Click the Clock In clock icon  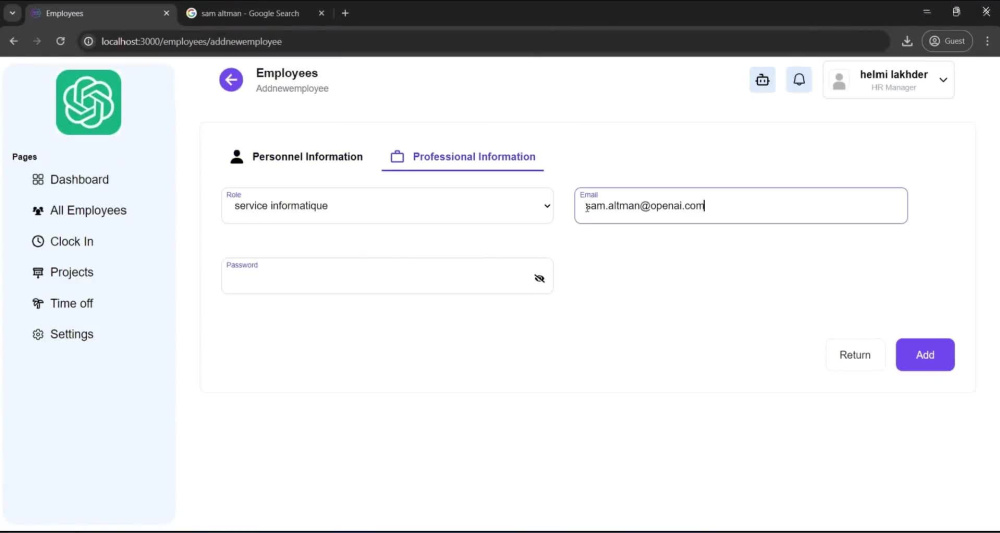tap(38, 242)
